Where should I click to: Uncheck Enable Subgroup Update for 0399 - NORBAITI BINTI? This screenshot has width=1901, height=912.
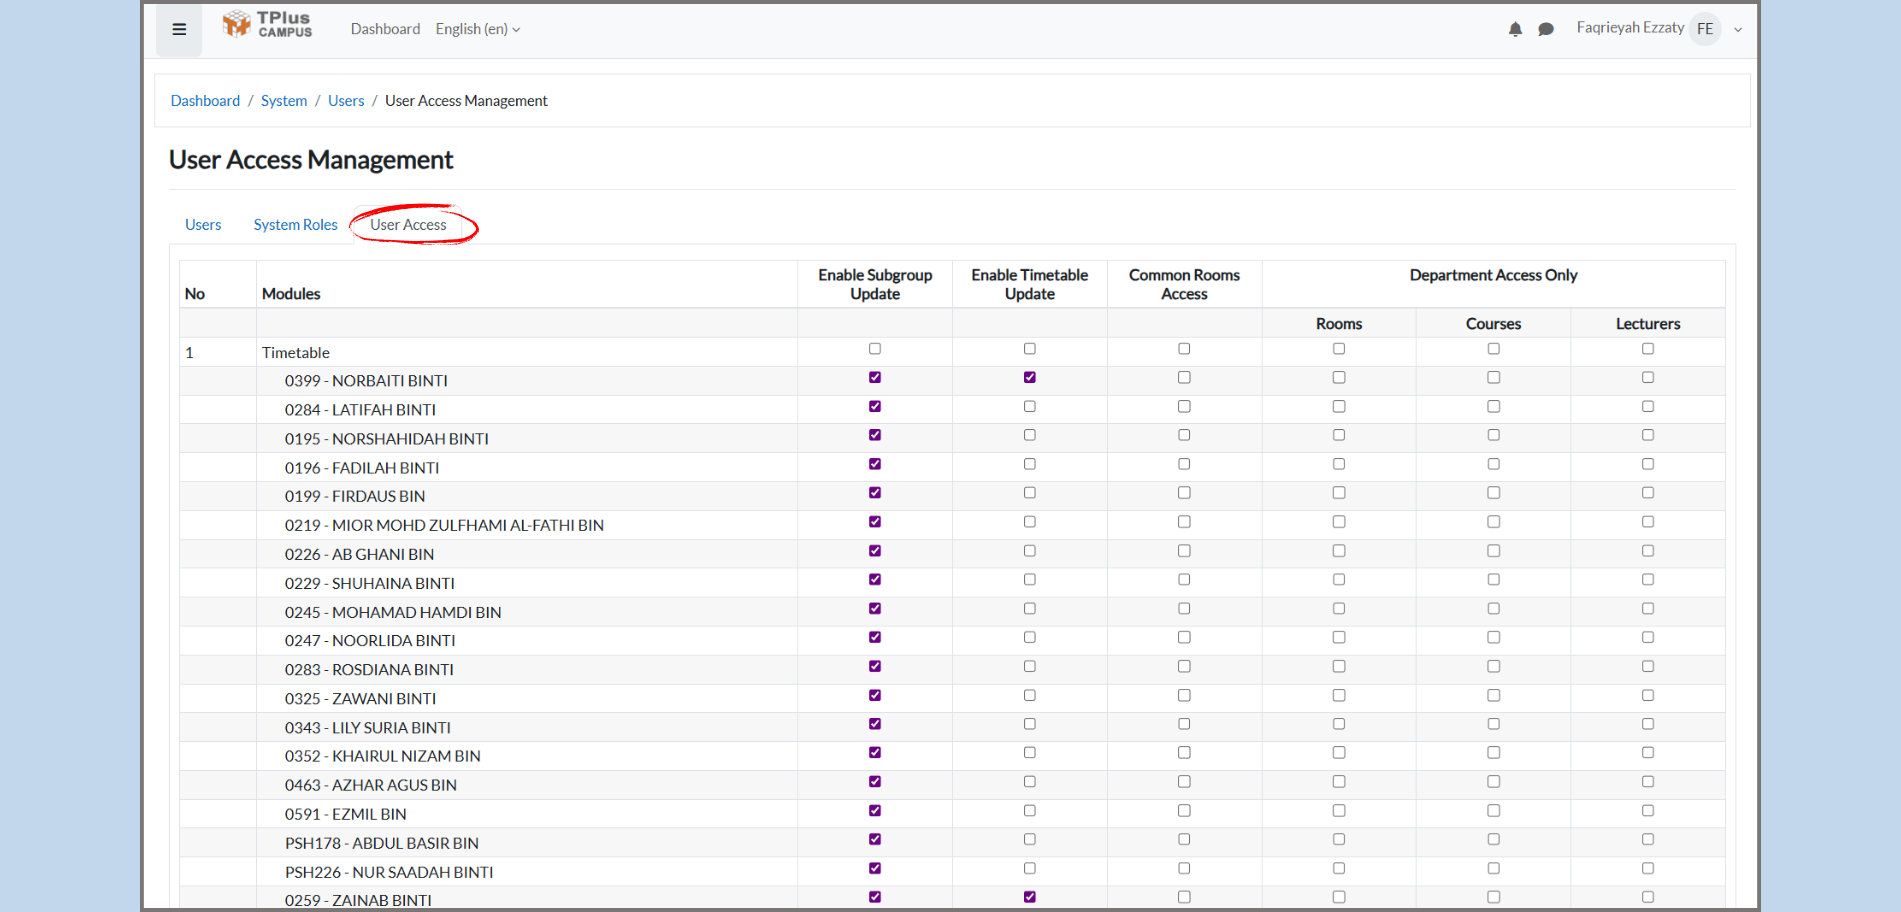tap(875, 378)
